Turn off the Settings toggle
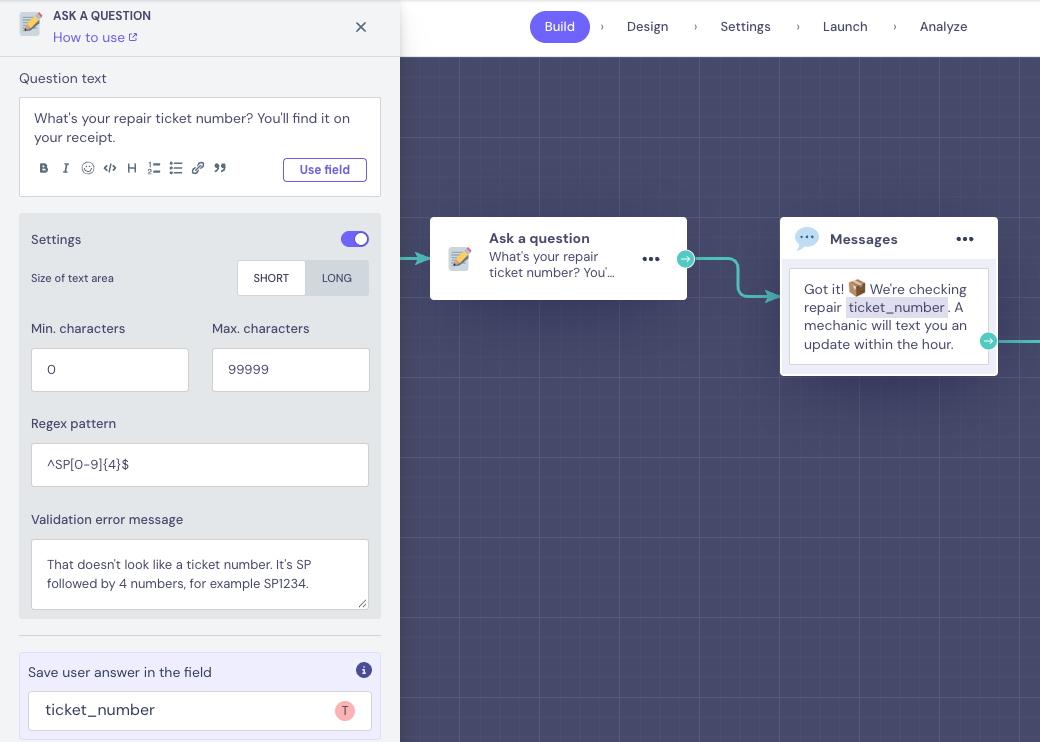1040x742 pixels. pos(355,239)
